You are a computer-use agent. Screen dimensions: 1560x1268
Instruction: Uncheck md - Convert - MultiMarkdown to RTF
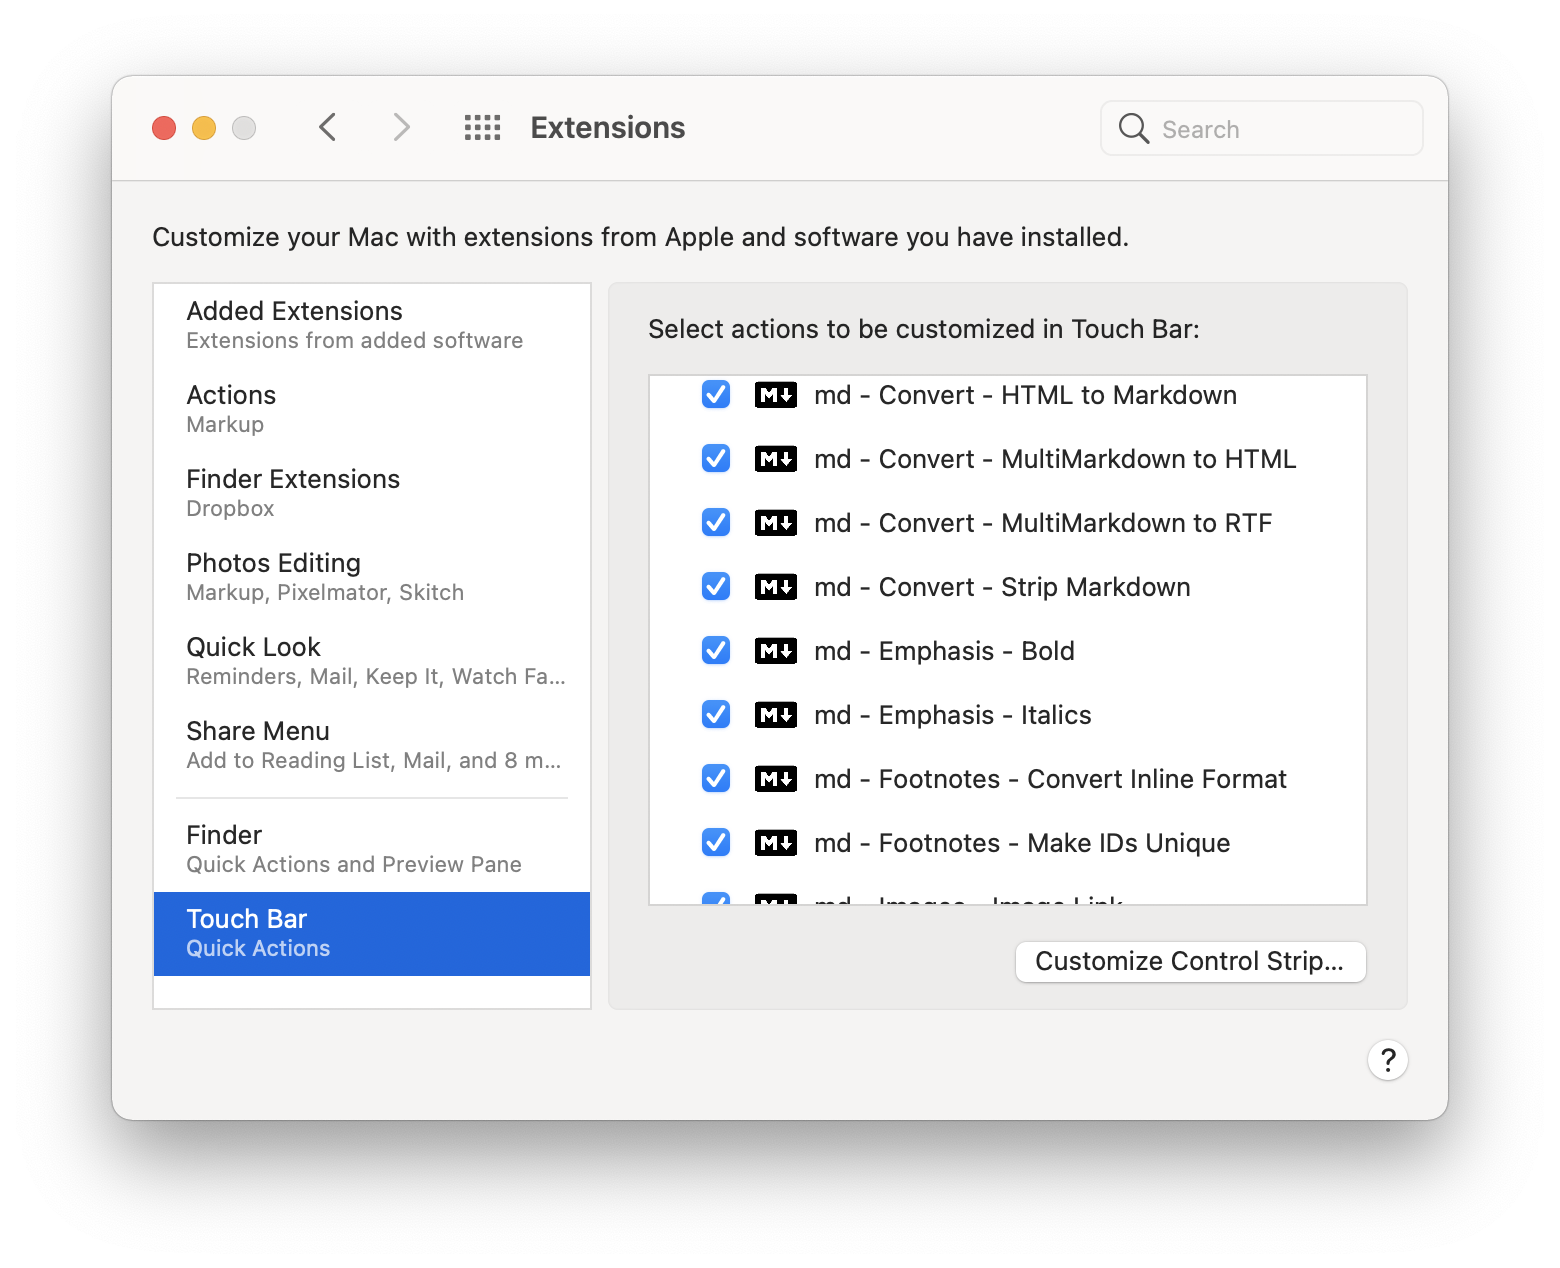(716, 523)
